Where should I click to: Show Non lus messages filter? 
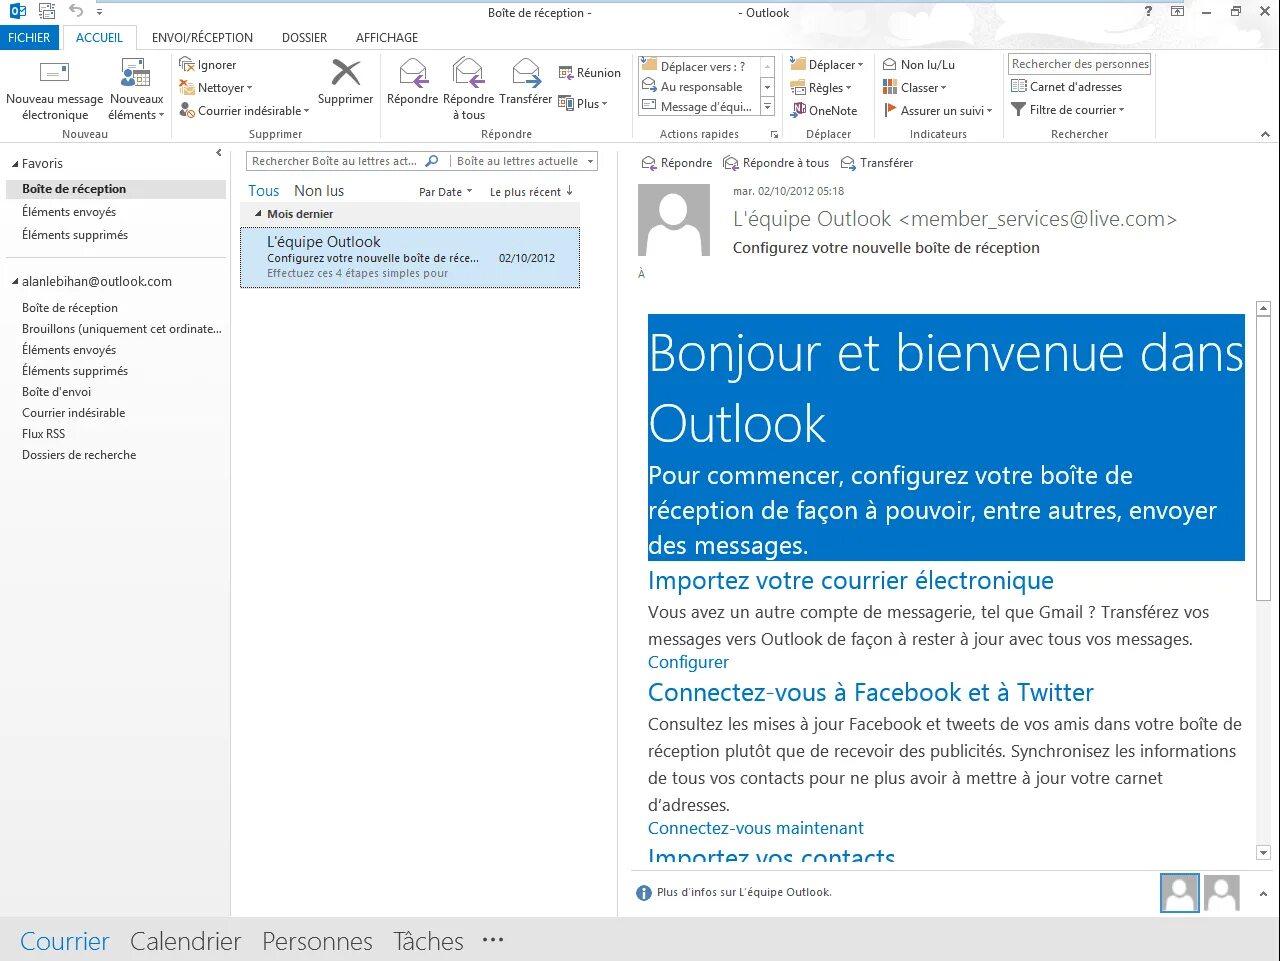[x=319, y=191]
